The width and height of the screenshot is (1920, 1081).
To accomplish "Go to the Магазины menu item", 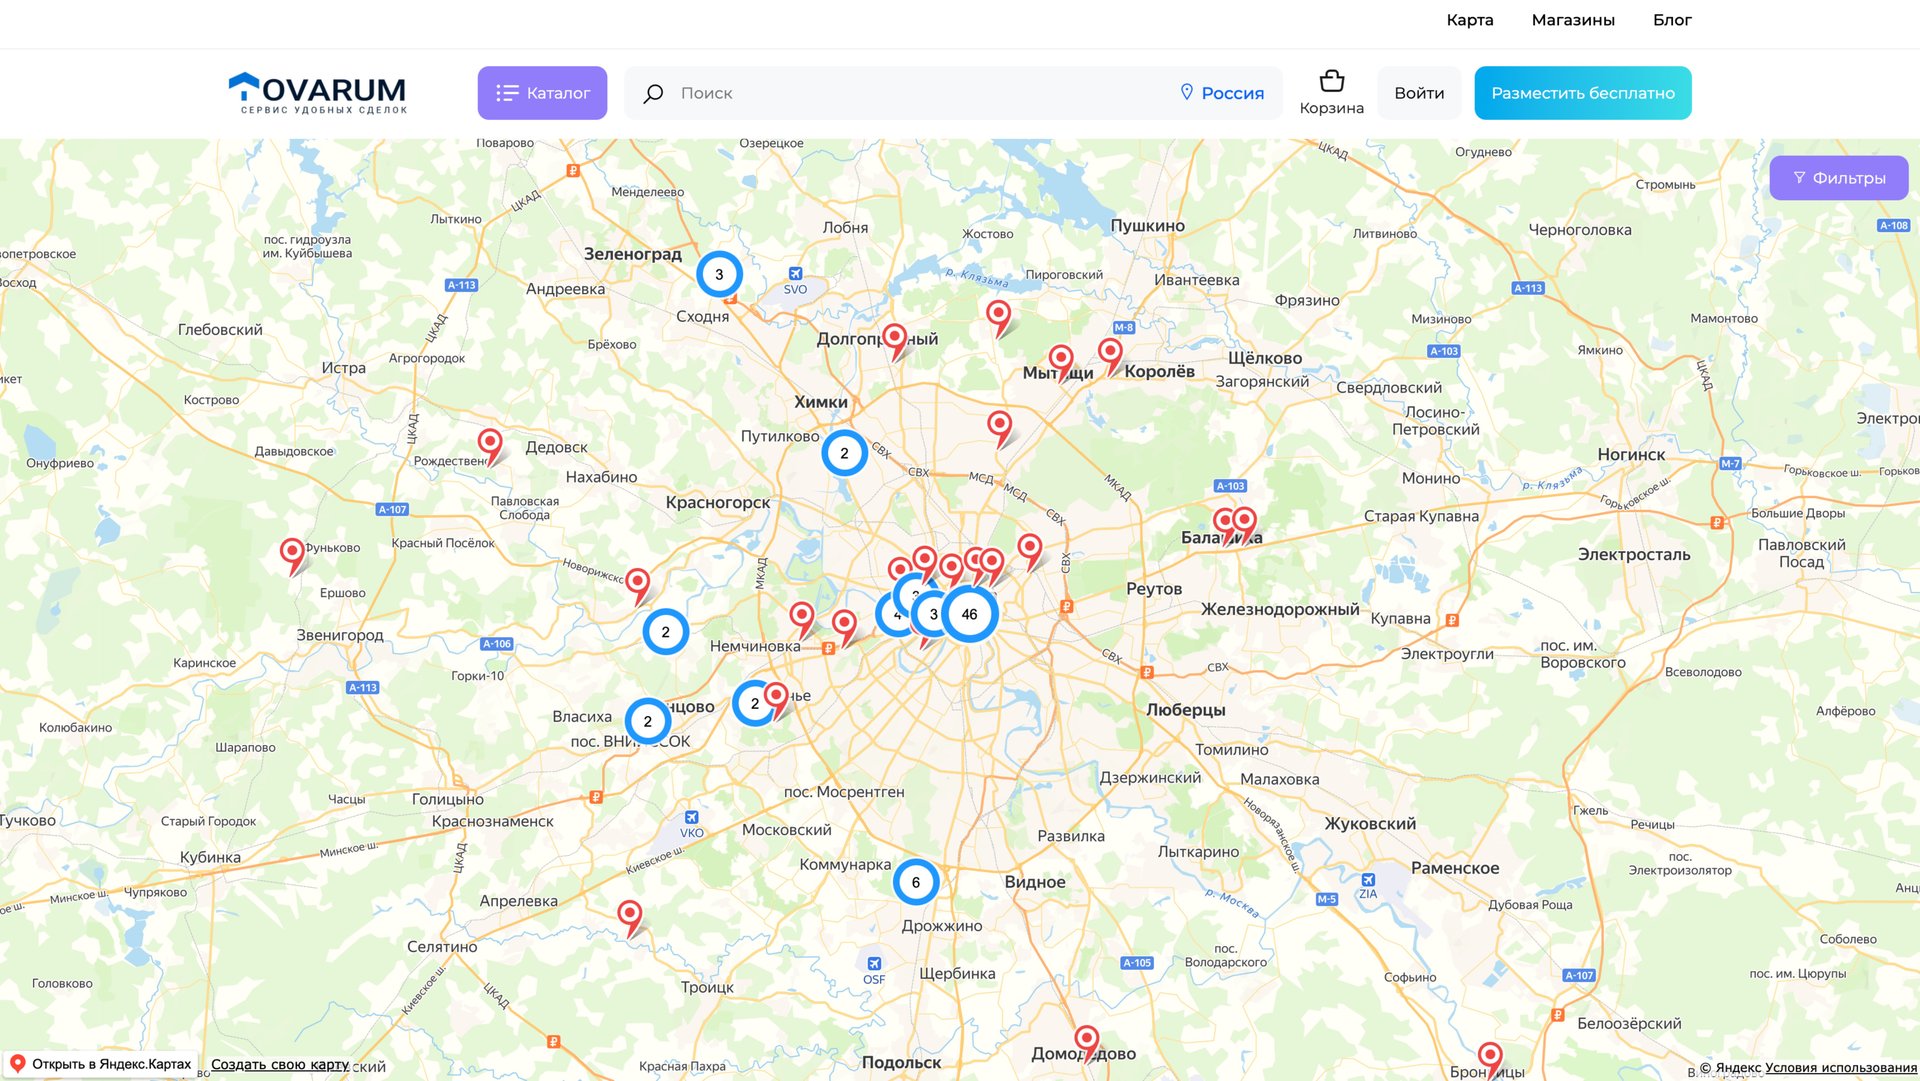I will pos(1572,20).
